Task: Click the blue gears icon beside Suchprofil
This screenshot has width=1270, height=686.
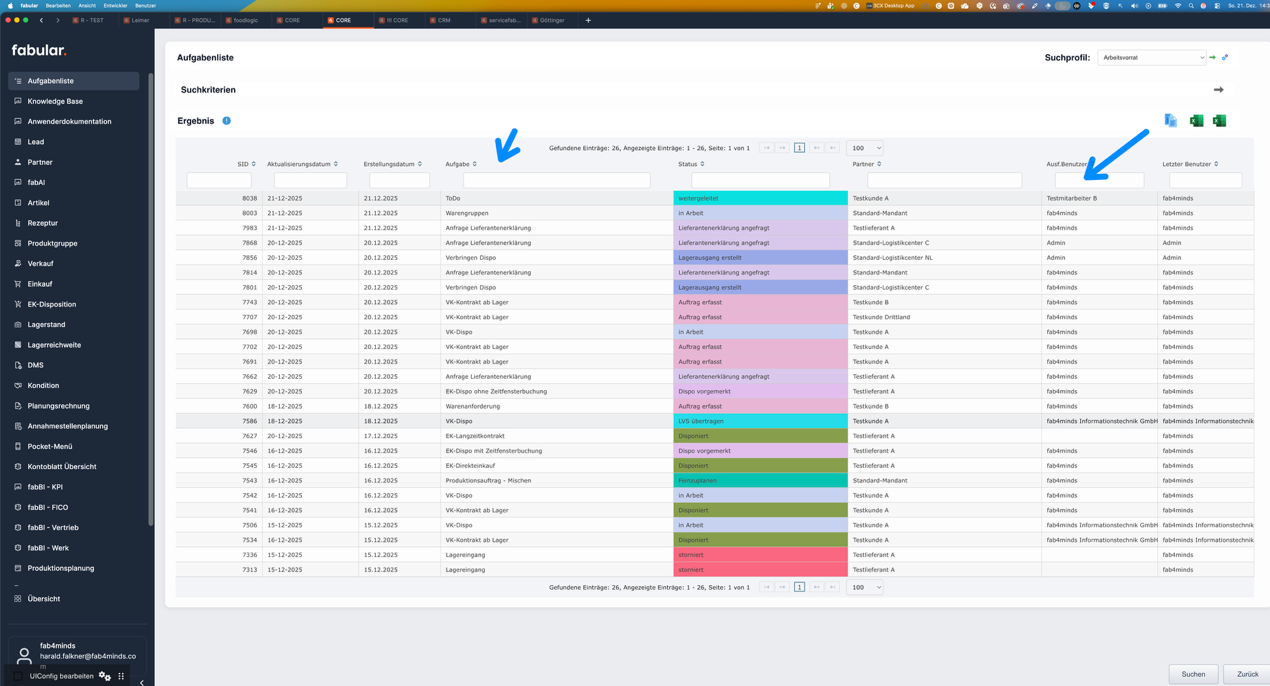Action: [x=1225, y=58]
